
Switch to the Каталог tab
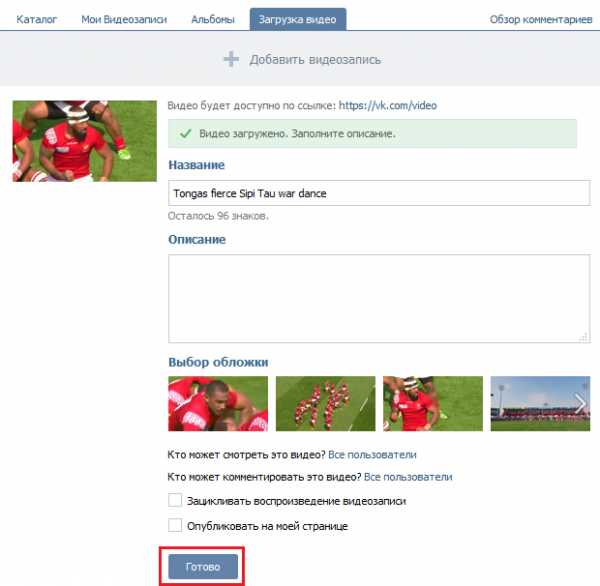point(37,19)
